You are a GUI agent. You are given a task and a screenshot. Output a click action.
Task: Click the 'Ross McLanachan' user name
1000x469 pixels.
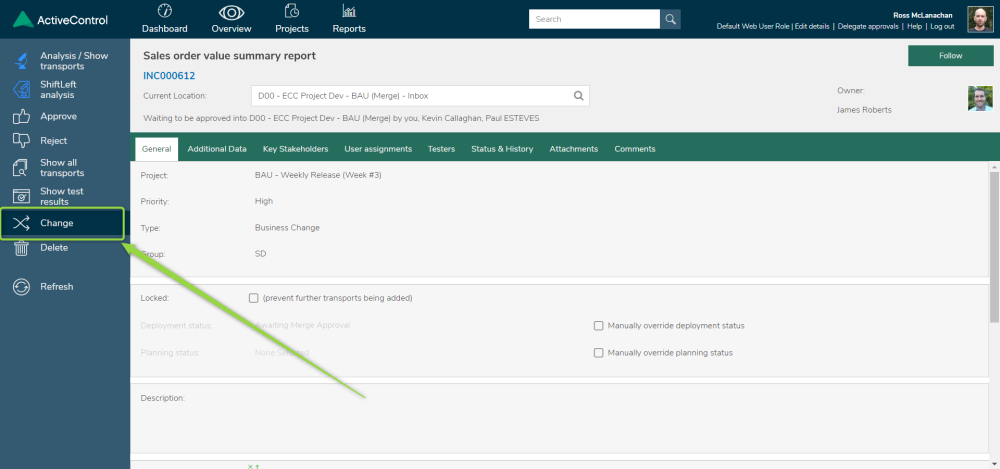[923, 15]
